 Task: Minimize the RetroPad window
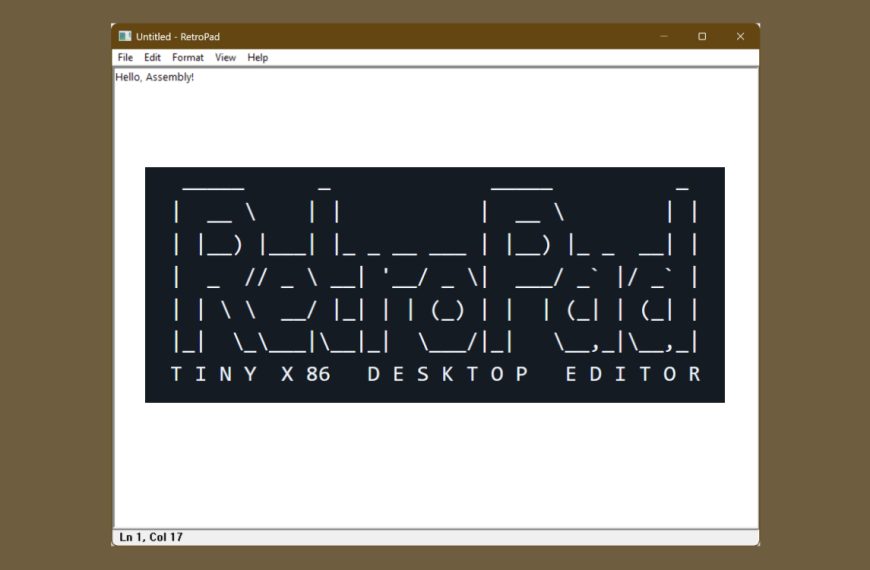pos(664,36)
